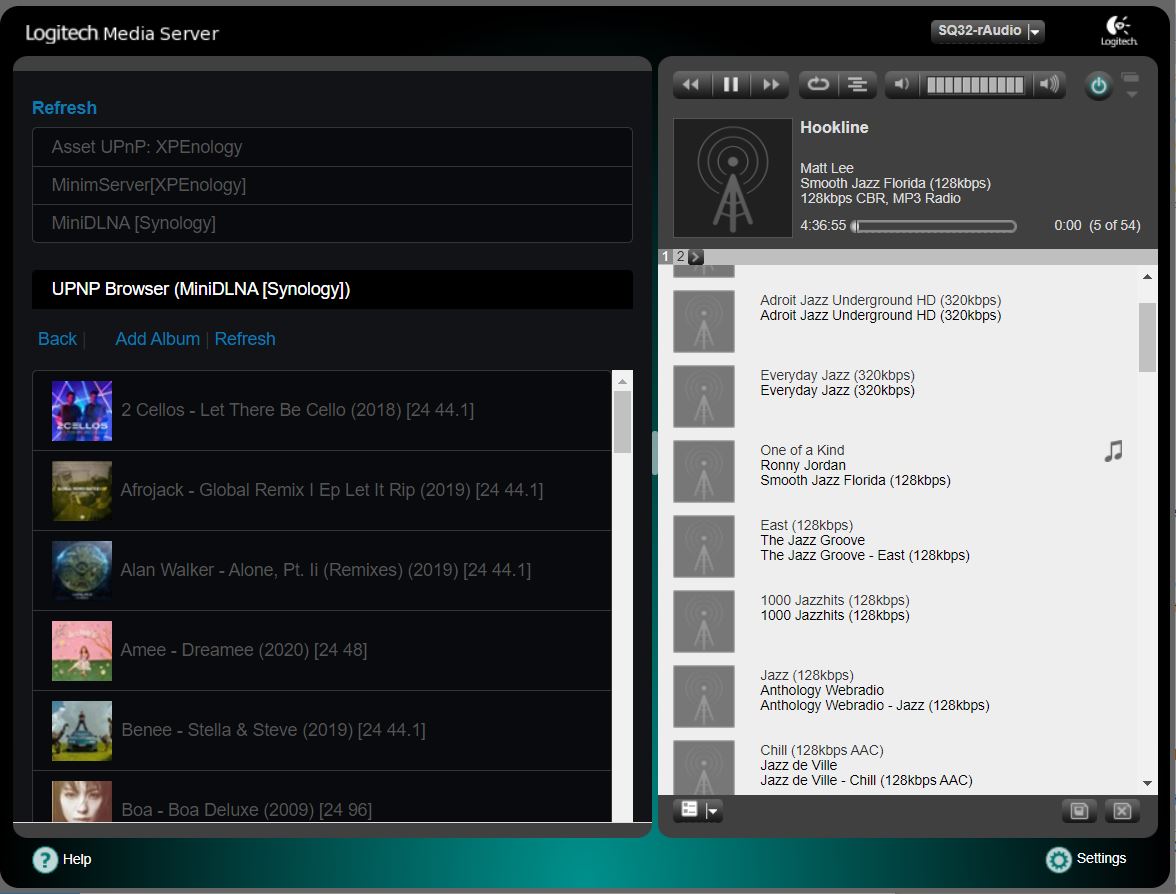
Task: Select MinimServer[XPEnology] server
Action: pos(332,185)
